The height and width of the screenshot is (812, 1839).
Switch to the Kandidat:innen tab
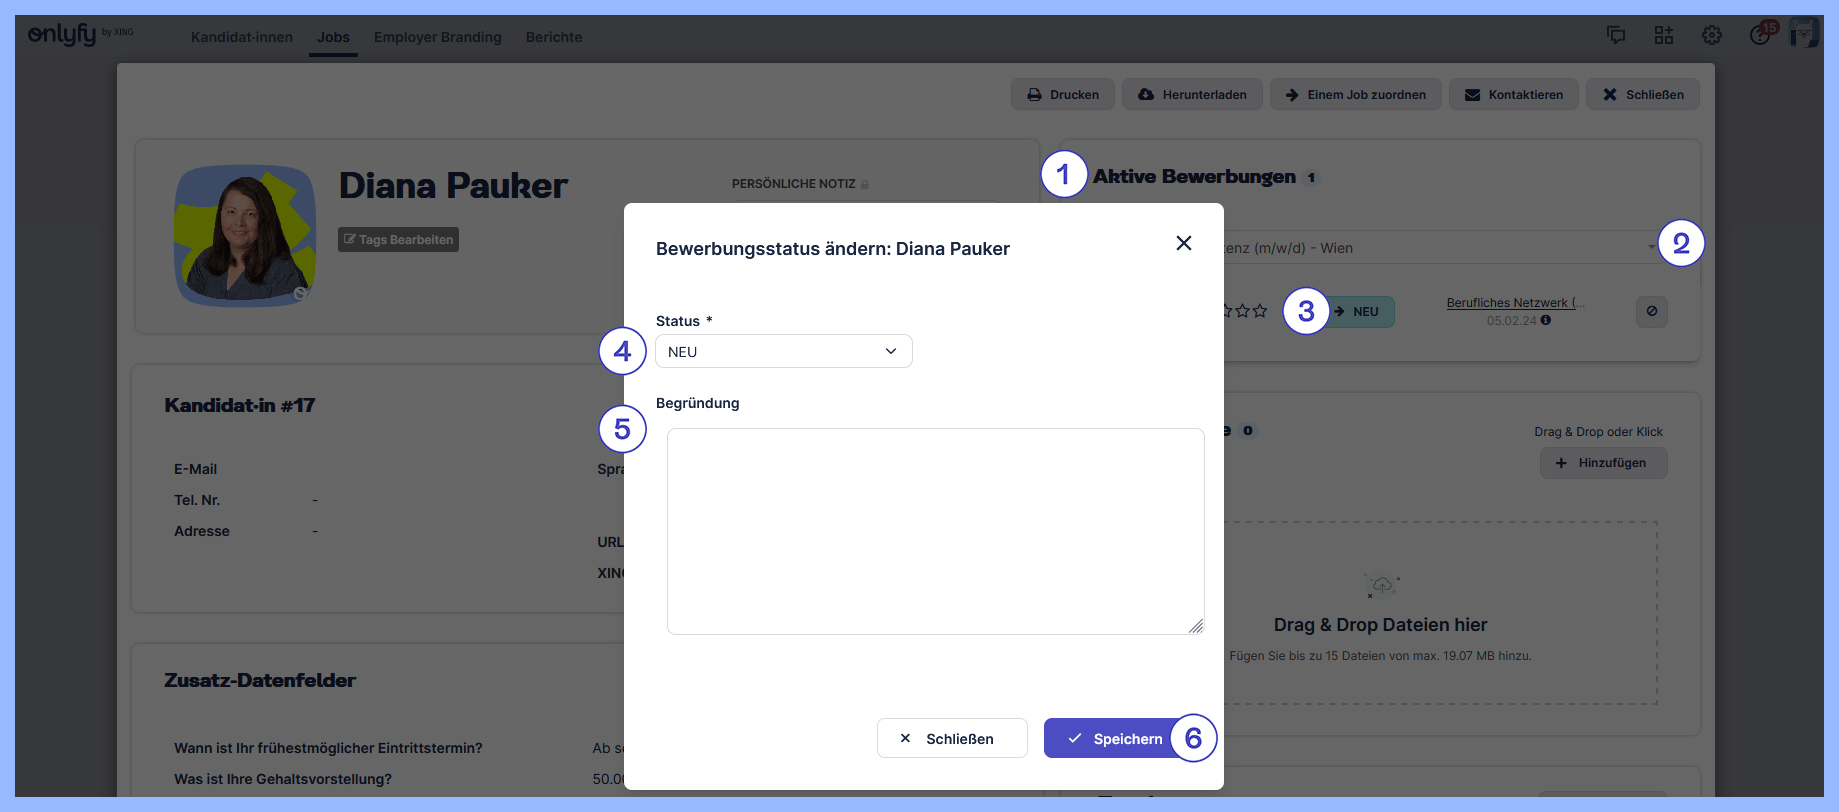tap(241, 37)
